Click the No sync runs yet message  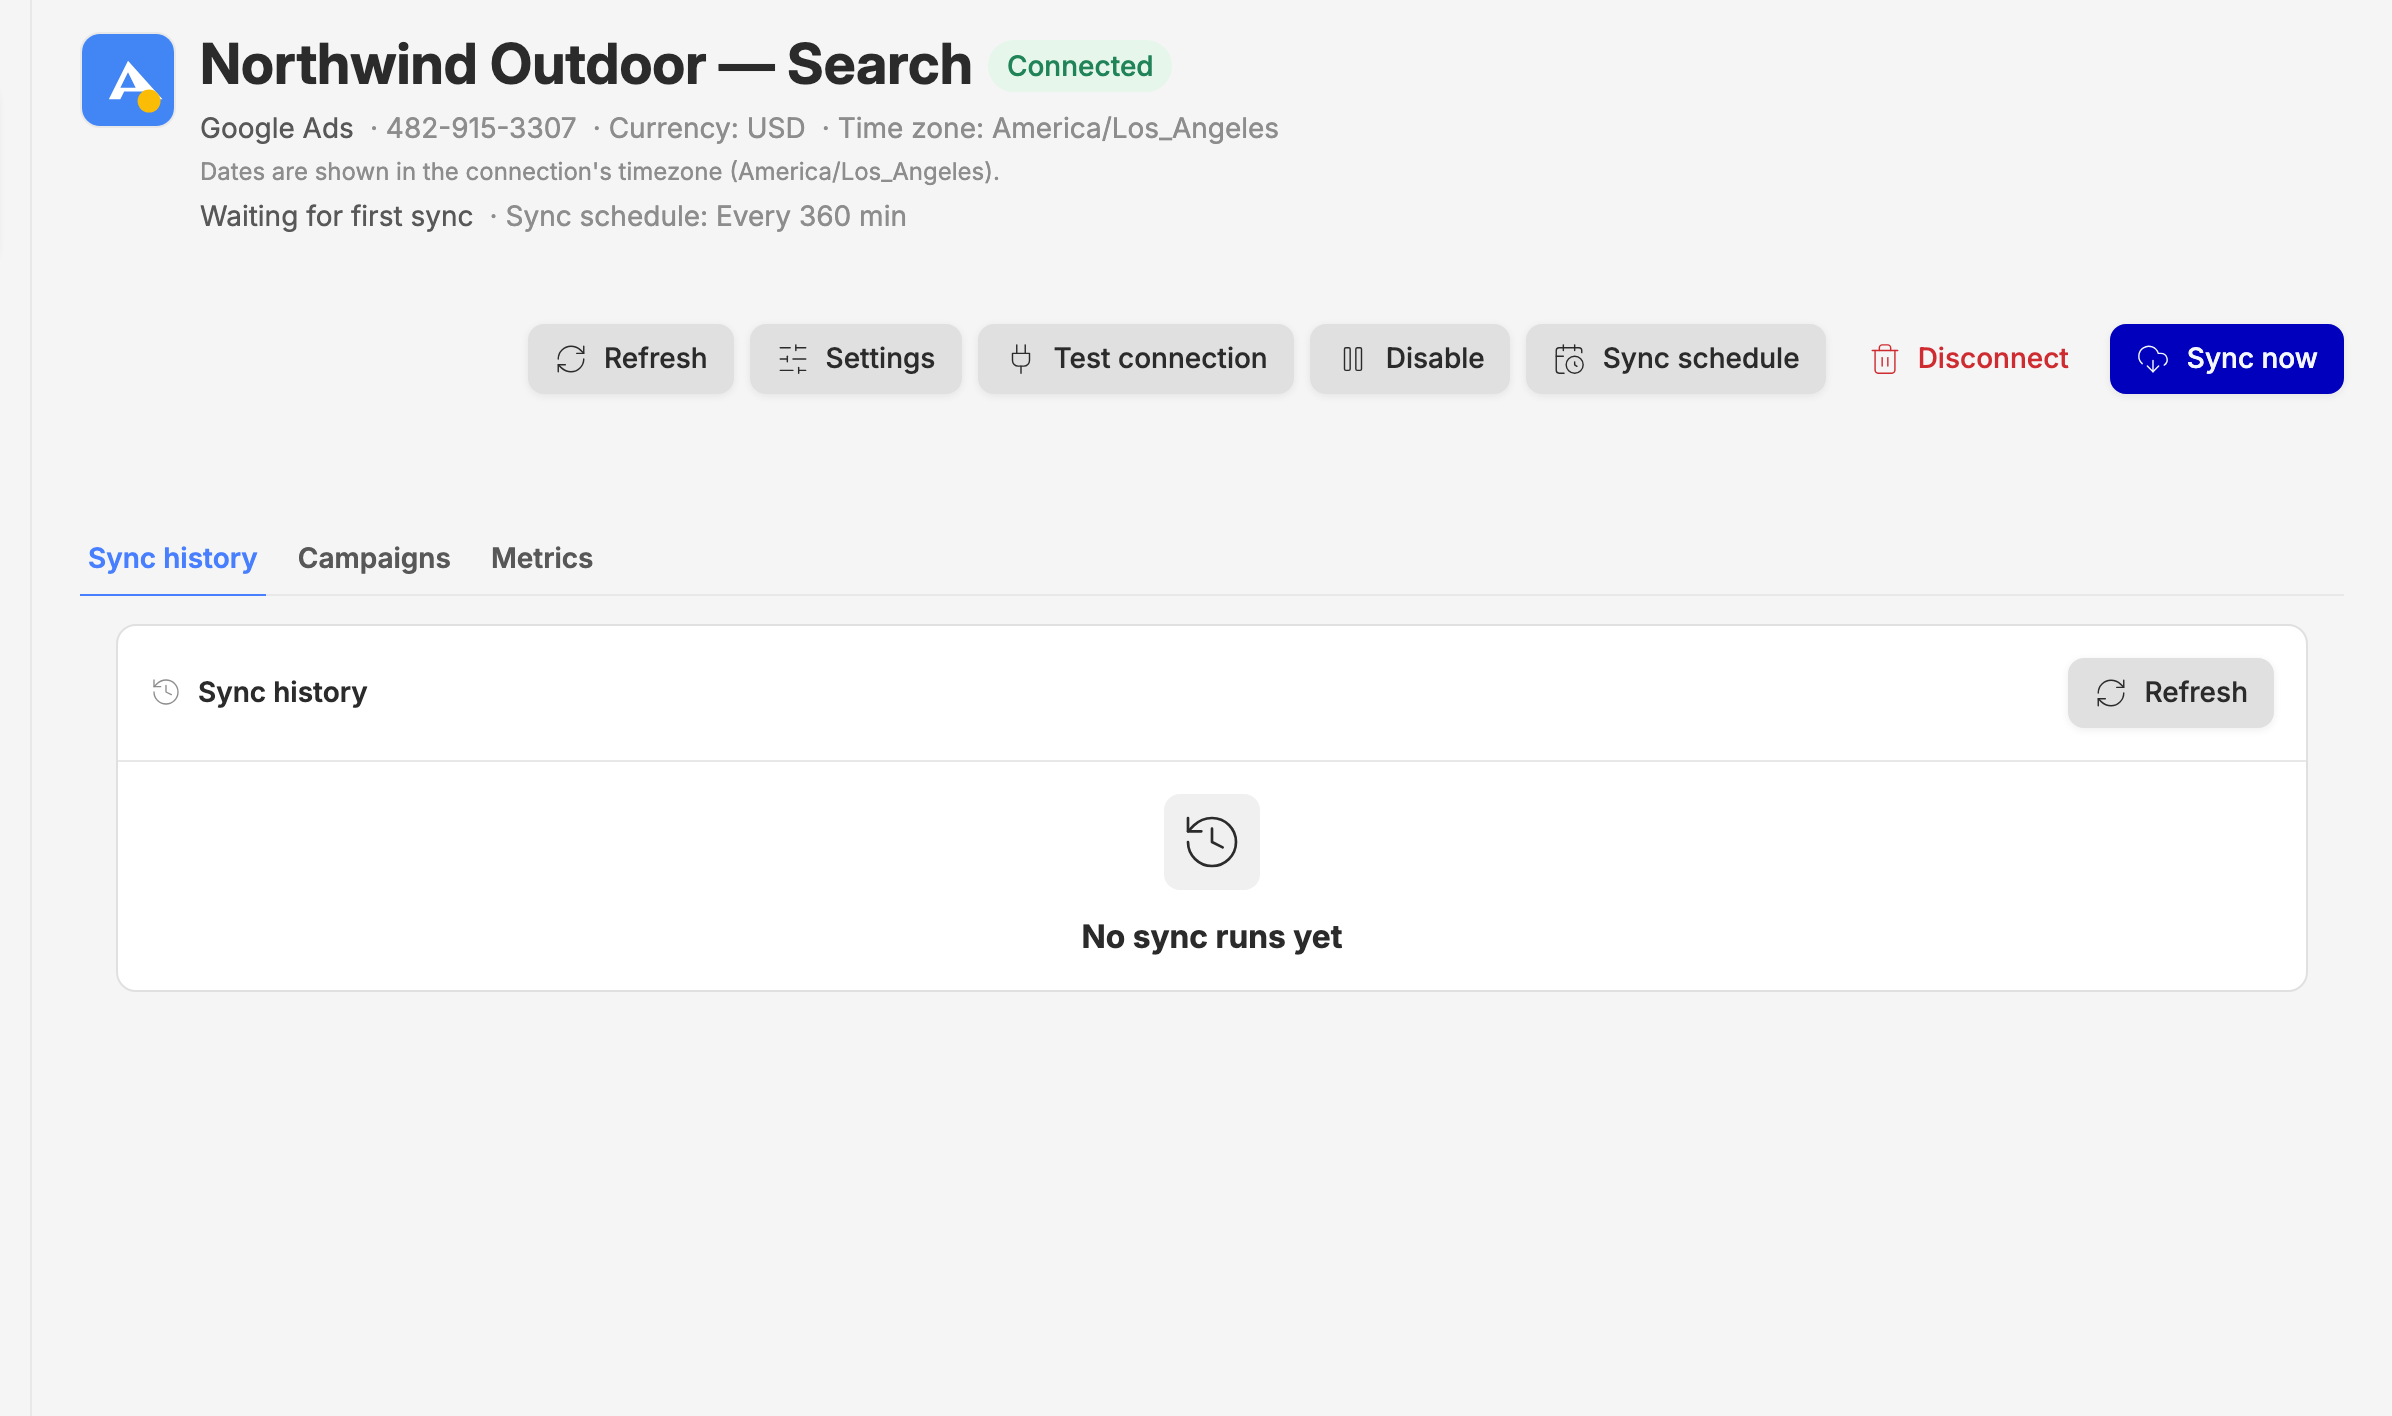[x=1212, y=937]
